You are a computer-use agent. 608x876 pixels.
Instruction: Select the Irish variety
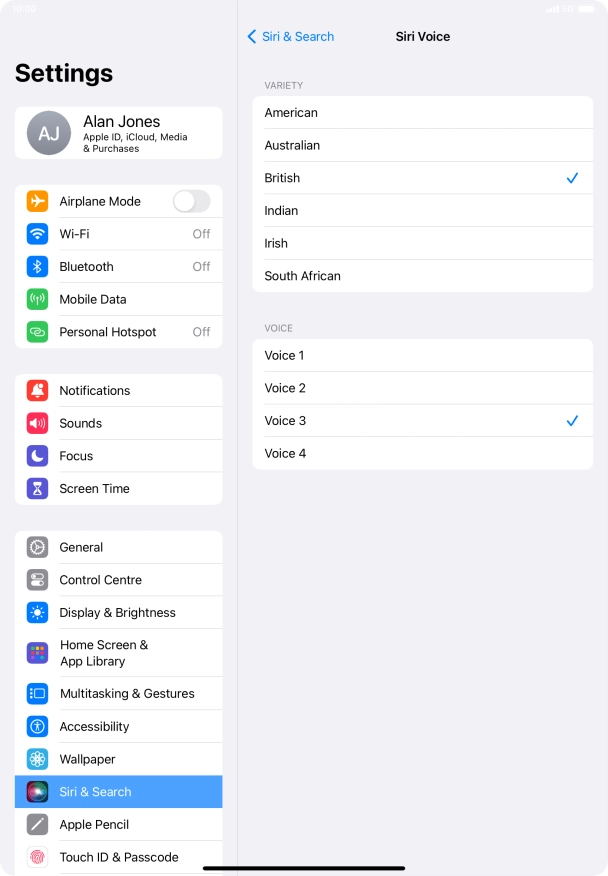[422, 243]
